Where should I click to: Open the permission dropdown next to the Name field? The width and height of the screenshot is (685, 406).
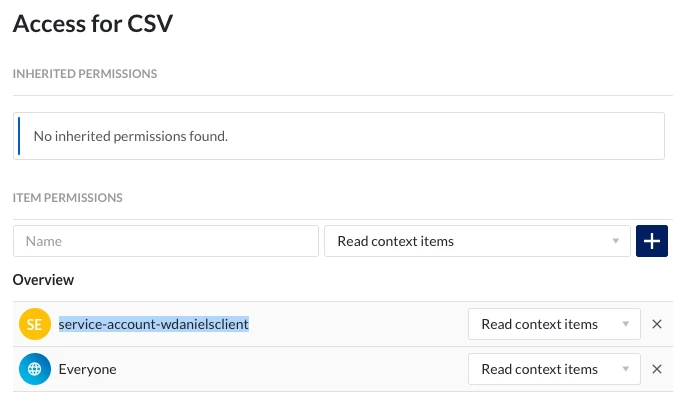click(477, 241)
